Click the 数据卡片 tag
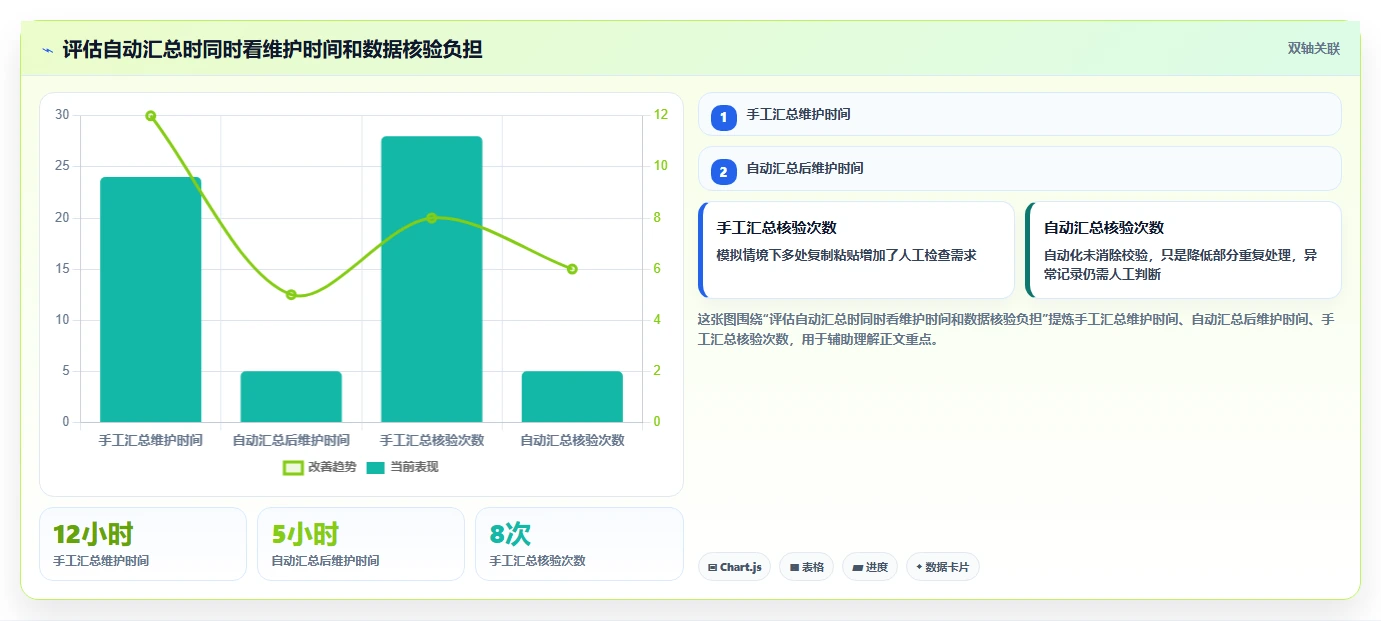This screenshot has width=1381, height=621. [x=942, y=567]
